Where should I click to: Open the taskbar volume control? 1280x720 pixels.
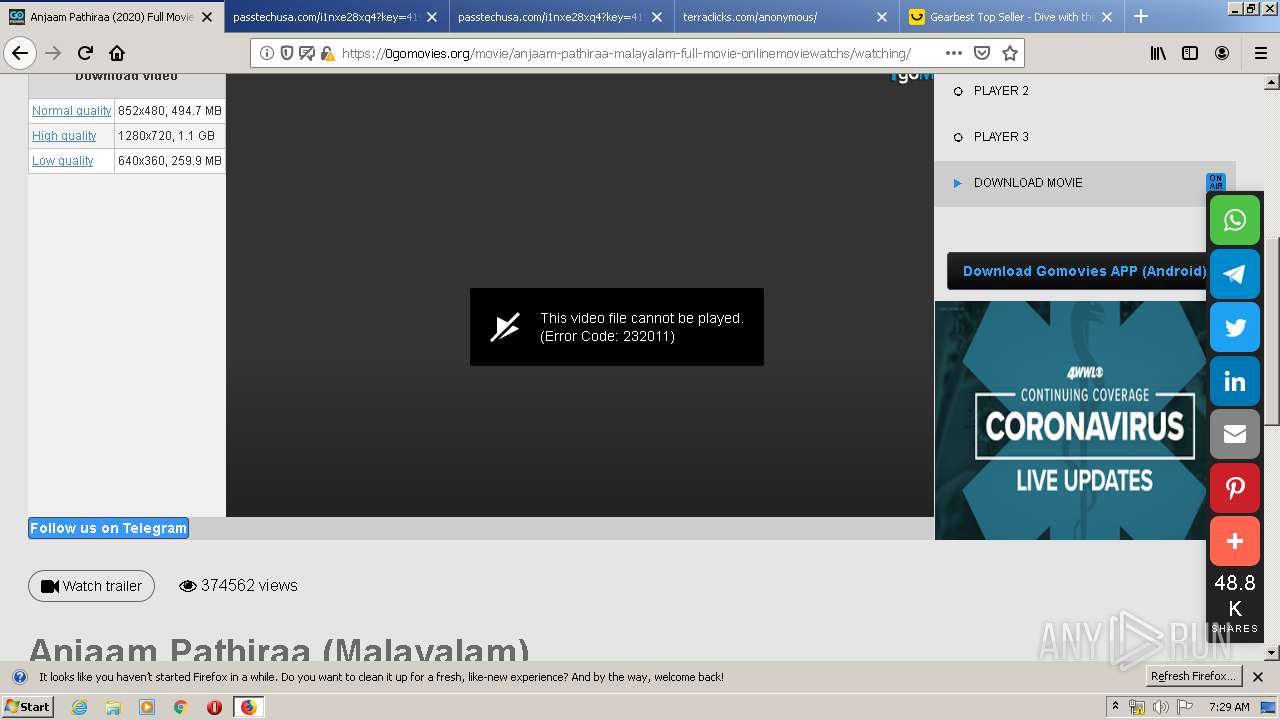pos(1161,707)
